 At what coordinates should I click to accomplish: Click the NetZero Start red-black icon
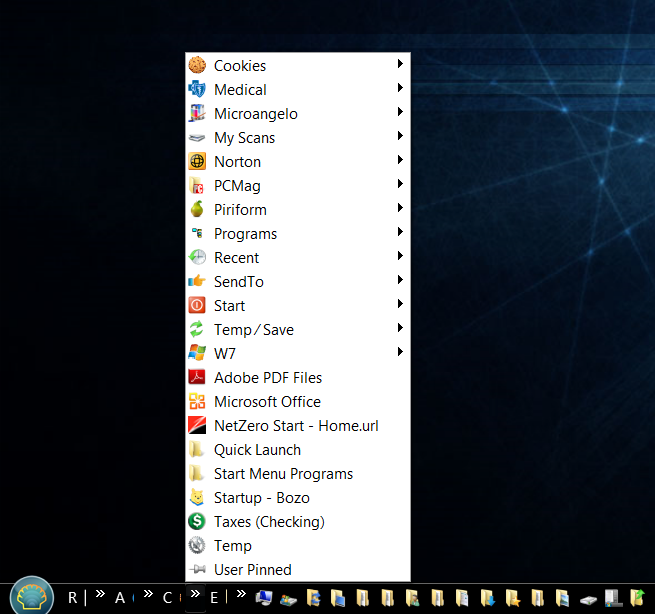click(197, 425)
